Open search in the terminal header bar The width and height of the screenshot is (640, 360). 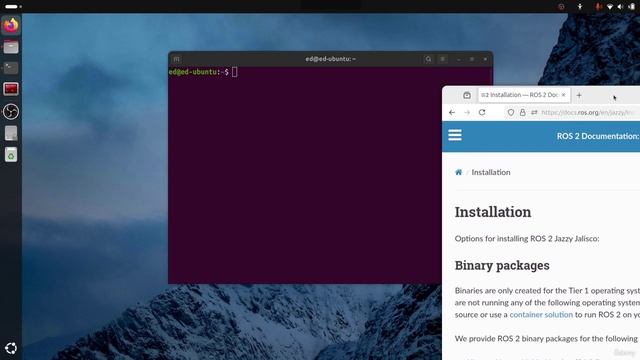click(428, 59)
